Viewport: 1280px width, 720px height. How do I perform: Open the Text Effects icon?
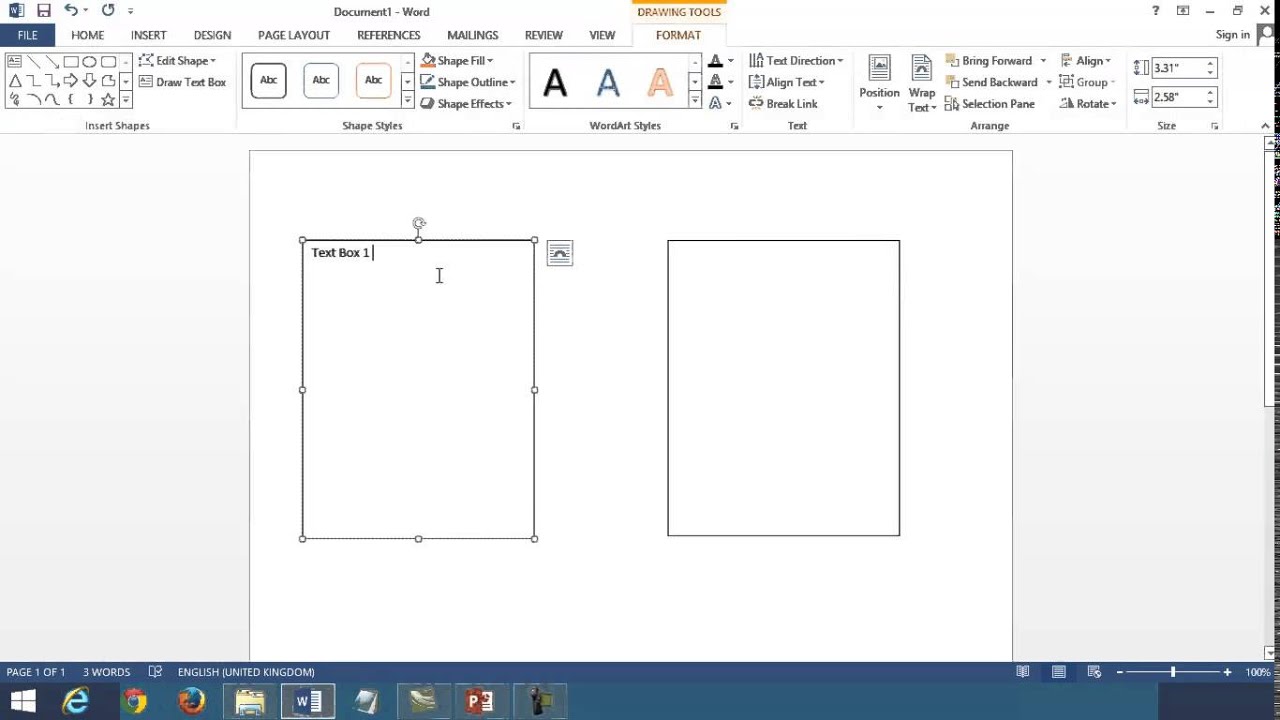[x=715, y=103]
